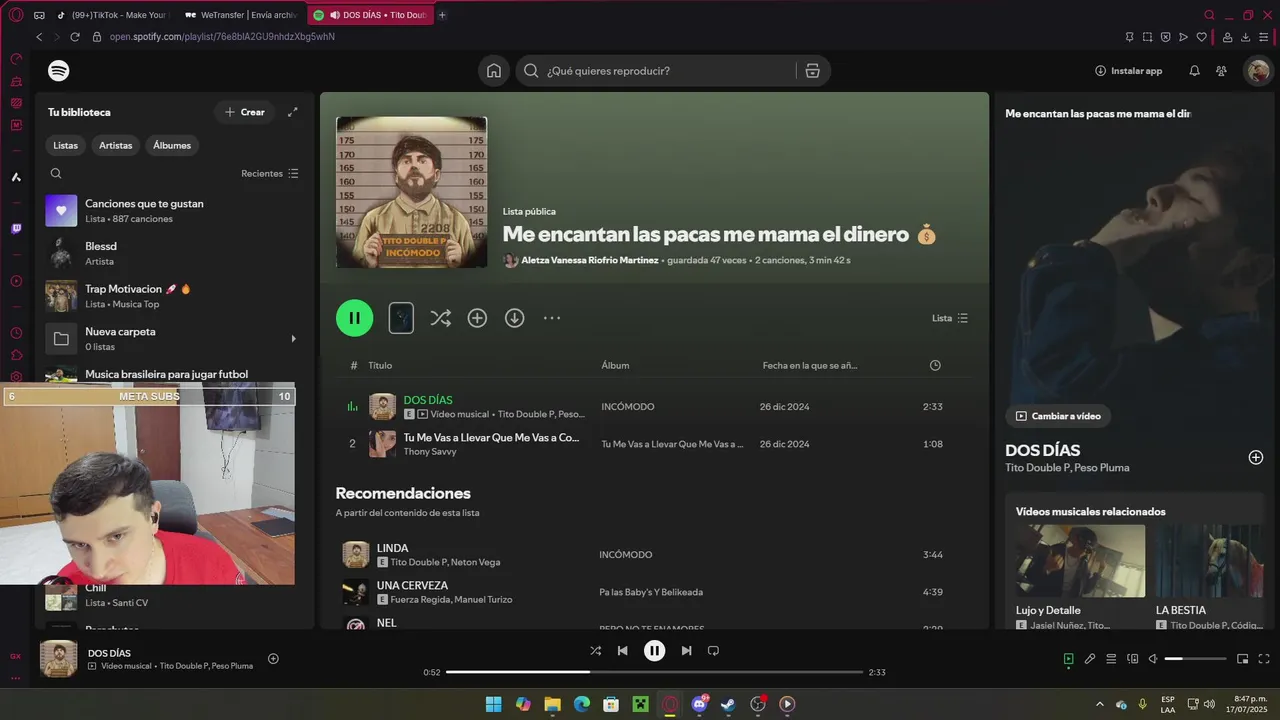The width and height of the screenshot is (1280, 720).
Task: Open the Spotify profile avatar menu
Action: [x=1258, y=71]
